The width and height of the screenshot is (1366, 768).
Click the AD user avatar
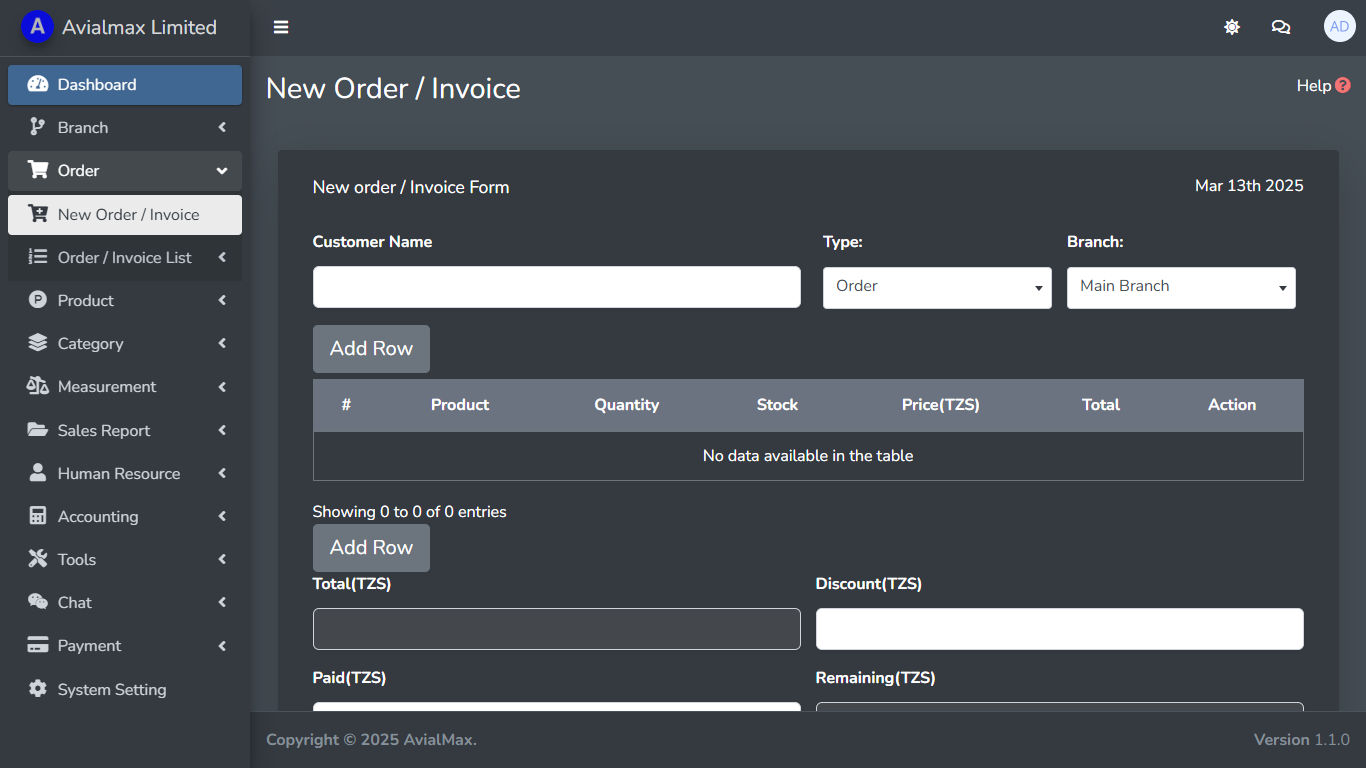tap(1339, 27)
